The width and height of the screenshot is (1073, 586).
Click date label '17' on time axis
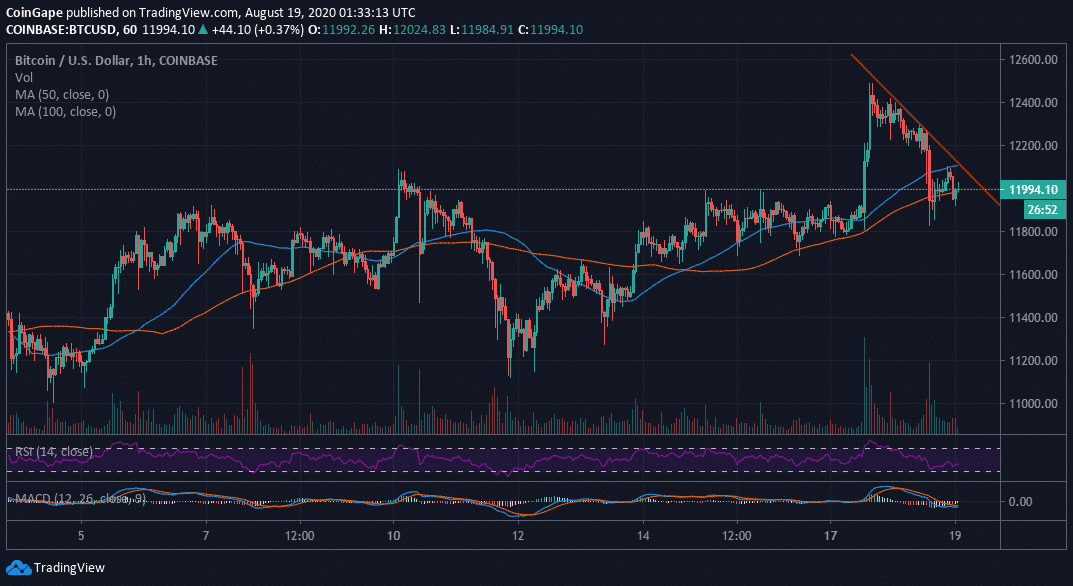pos(831,535)
